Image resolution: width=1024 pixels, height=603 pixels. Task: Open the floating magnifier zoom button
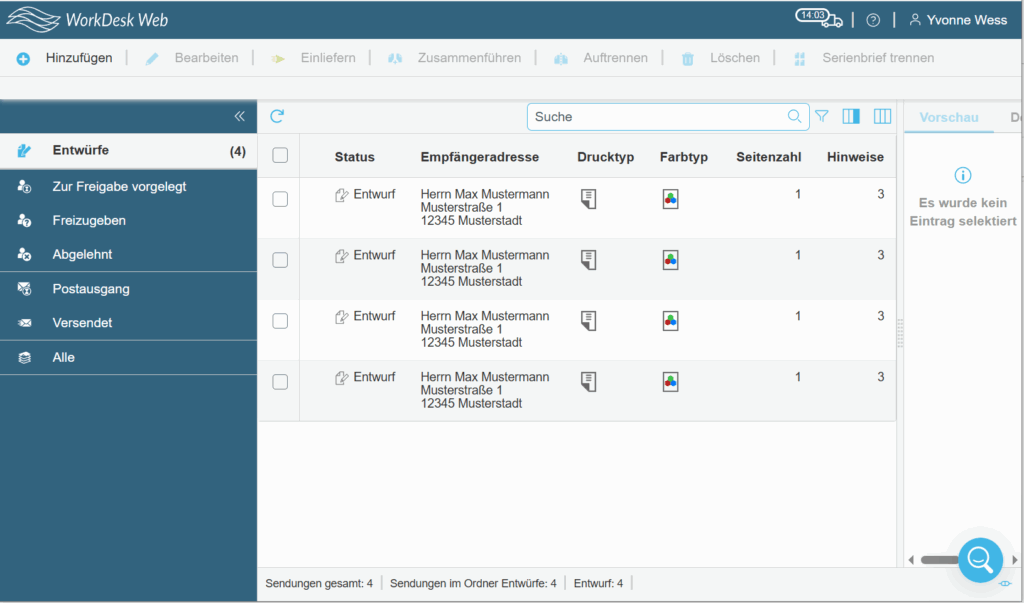[979, 560]
